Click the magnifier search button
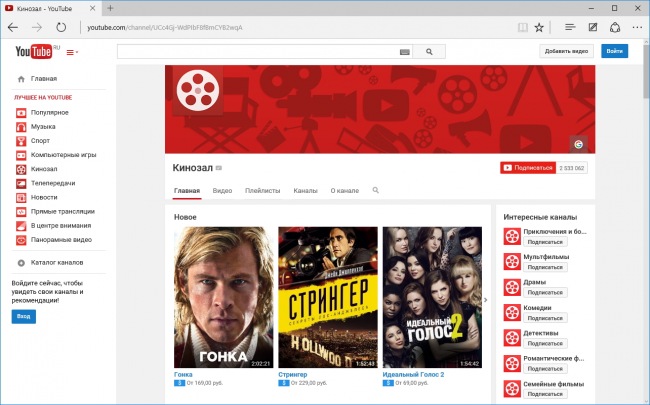The image size is (650, 405). tap(429, 52)
